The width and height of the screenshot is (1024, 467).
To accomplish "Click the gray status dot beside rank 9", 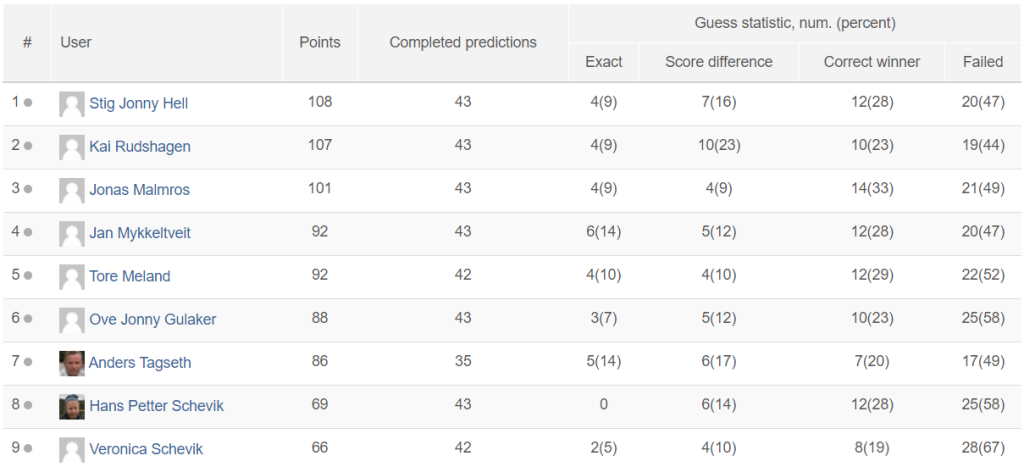I will click(x=28, y=449).
